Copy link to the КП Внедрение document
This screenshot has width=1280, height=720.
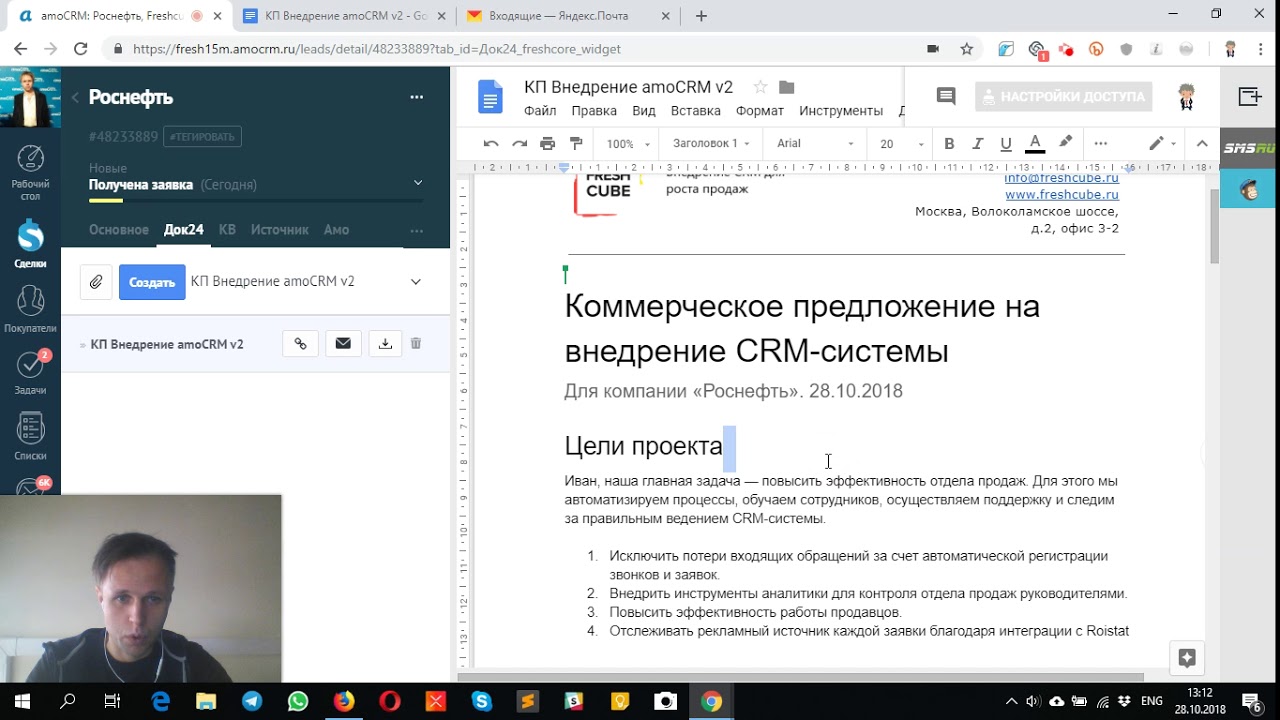pyautogui.click(x=300, y=344)
